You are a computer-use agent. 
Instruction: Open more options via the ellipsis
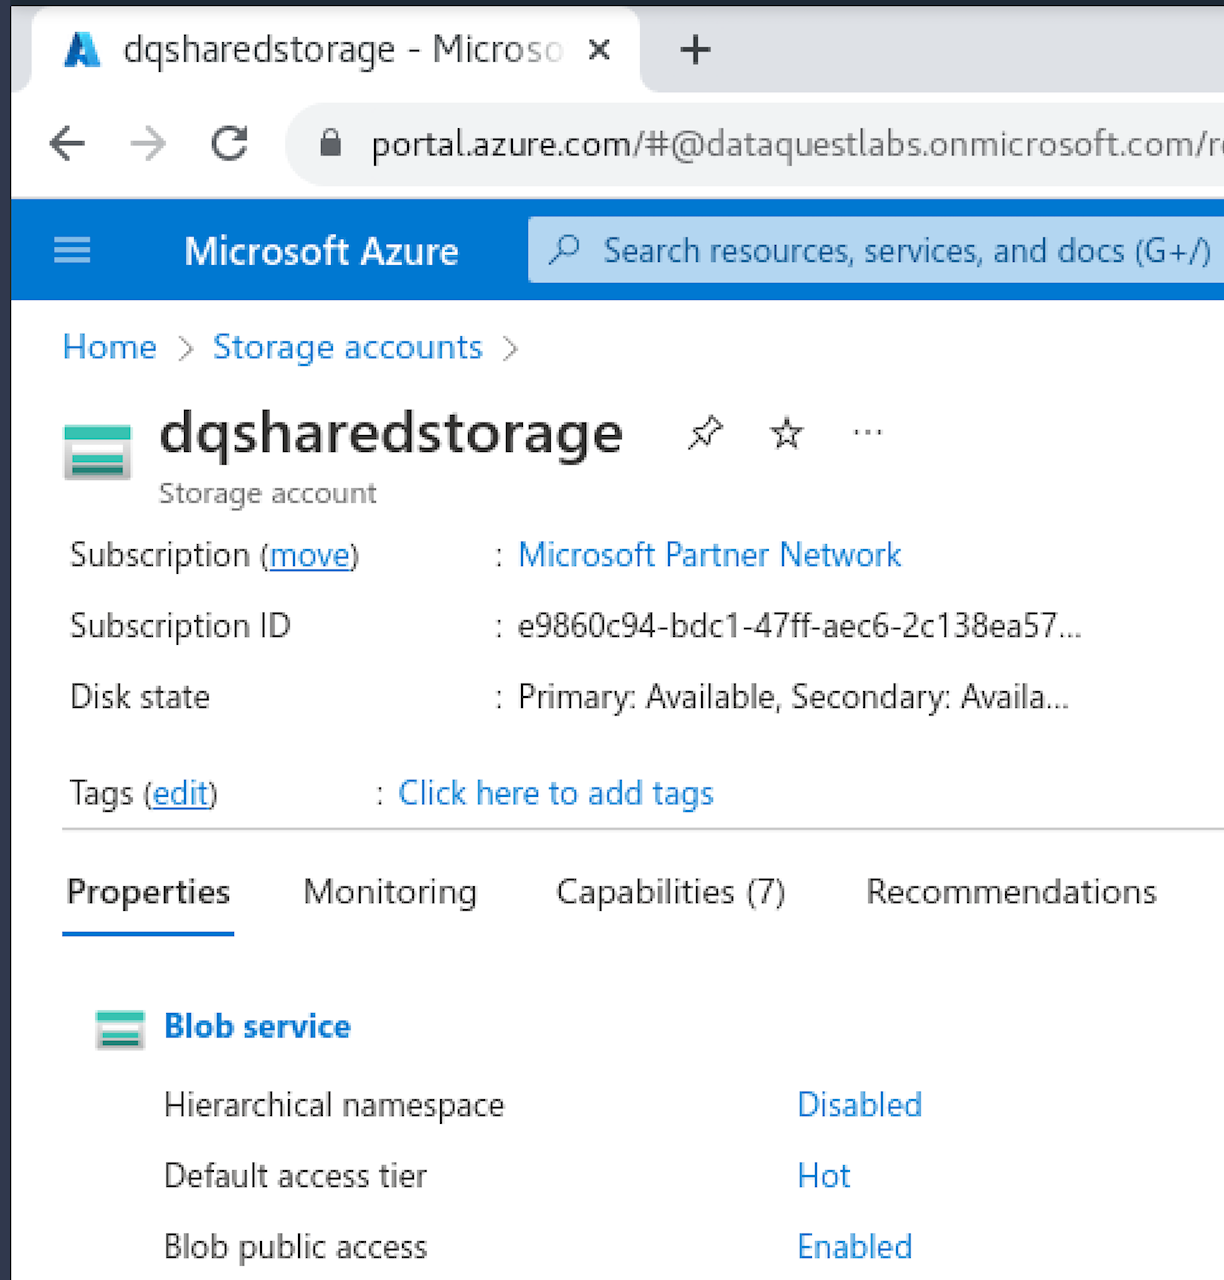coord(866,433)
